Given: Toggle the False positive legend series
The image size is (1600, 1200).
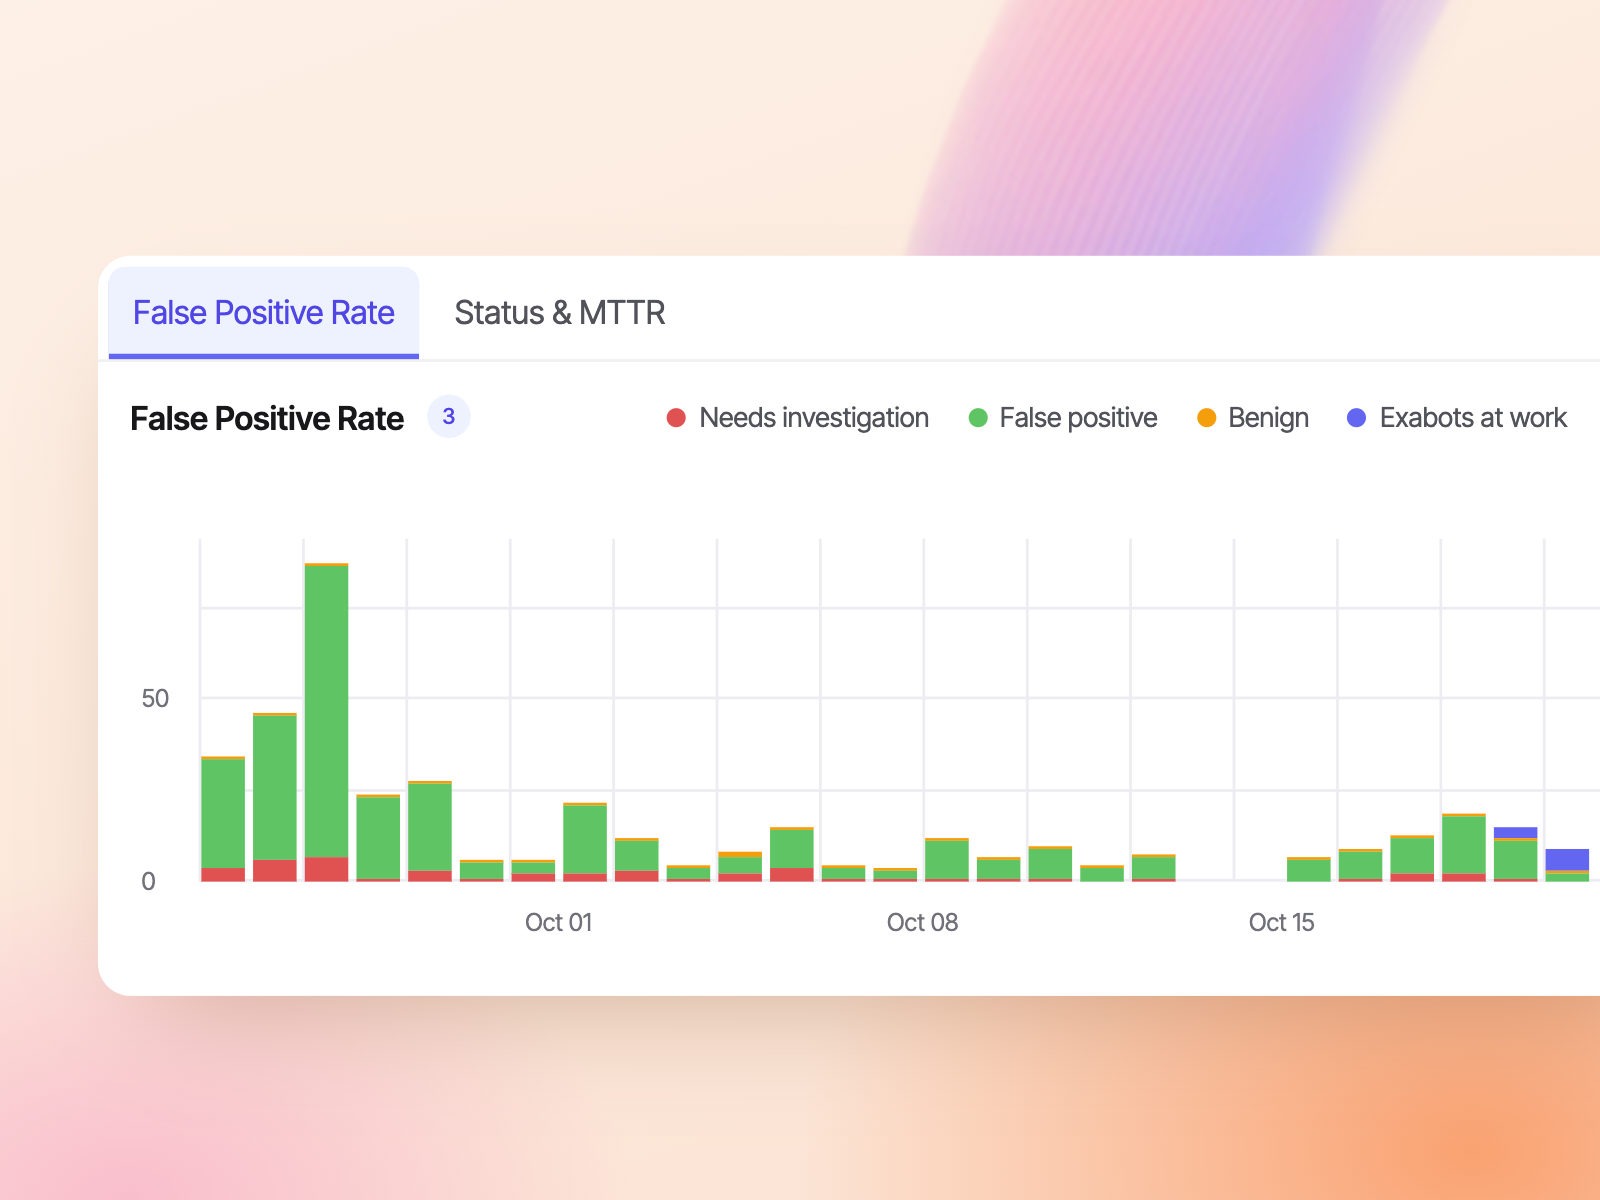Looking at the screenshot, I should pyautogui.click(x=1063, y=418).
